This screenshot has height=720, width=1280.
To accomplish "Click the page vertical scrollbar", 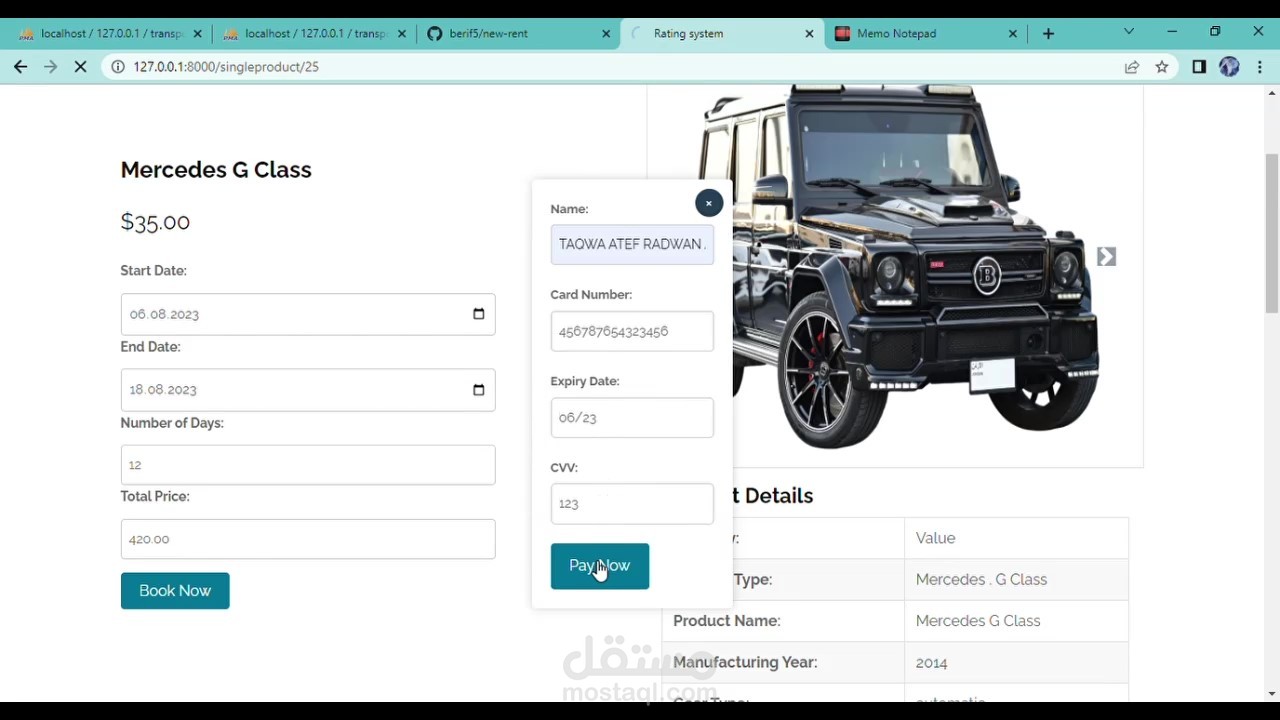I will [x=1272, y=234].
